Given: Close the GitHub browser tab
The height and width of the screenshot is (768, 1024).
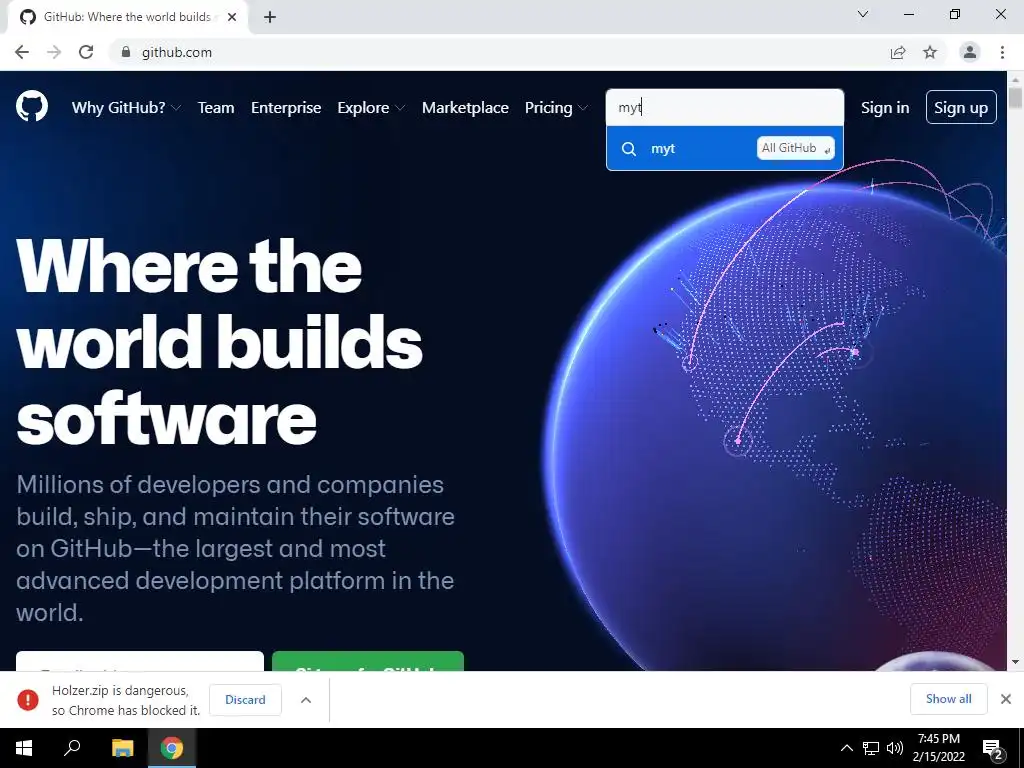Looking at the screenshot, I should (232, 17).
